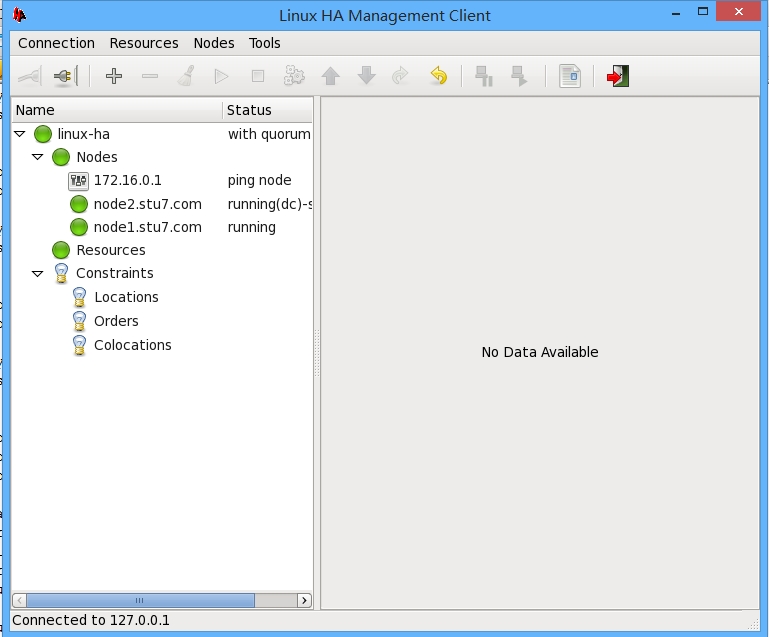Image resolution: width=769 pixels, height=637 pixels.
Task: Collapse the Constraints tree branch
Action: (38, 274)
